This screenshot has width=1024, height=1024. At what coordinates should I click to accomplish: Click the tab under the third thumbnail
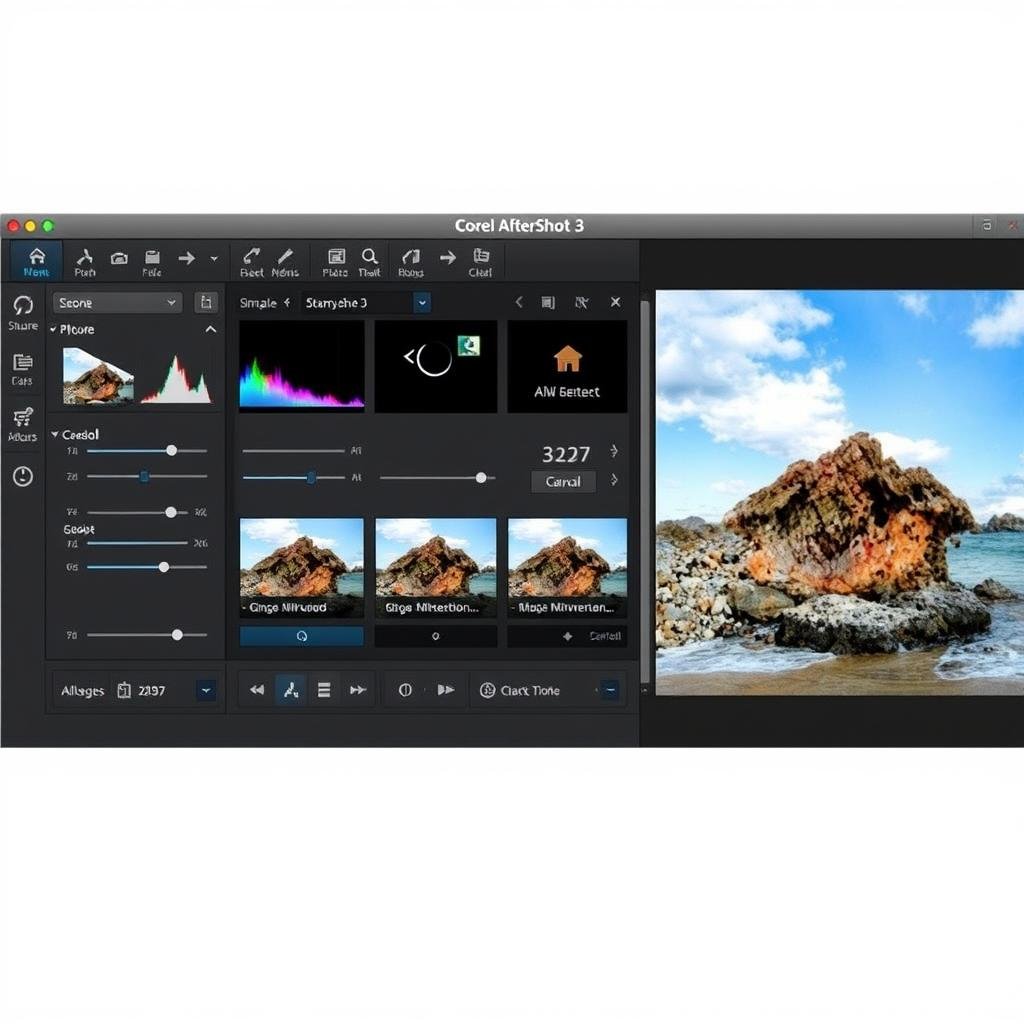point(568,636)
